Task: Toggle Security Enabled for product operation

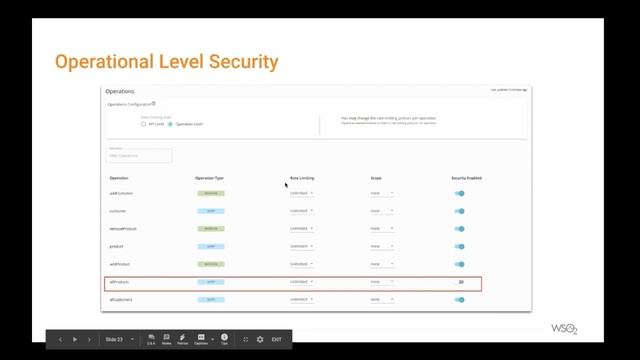Action: point(460,247)
